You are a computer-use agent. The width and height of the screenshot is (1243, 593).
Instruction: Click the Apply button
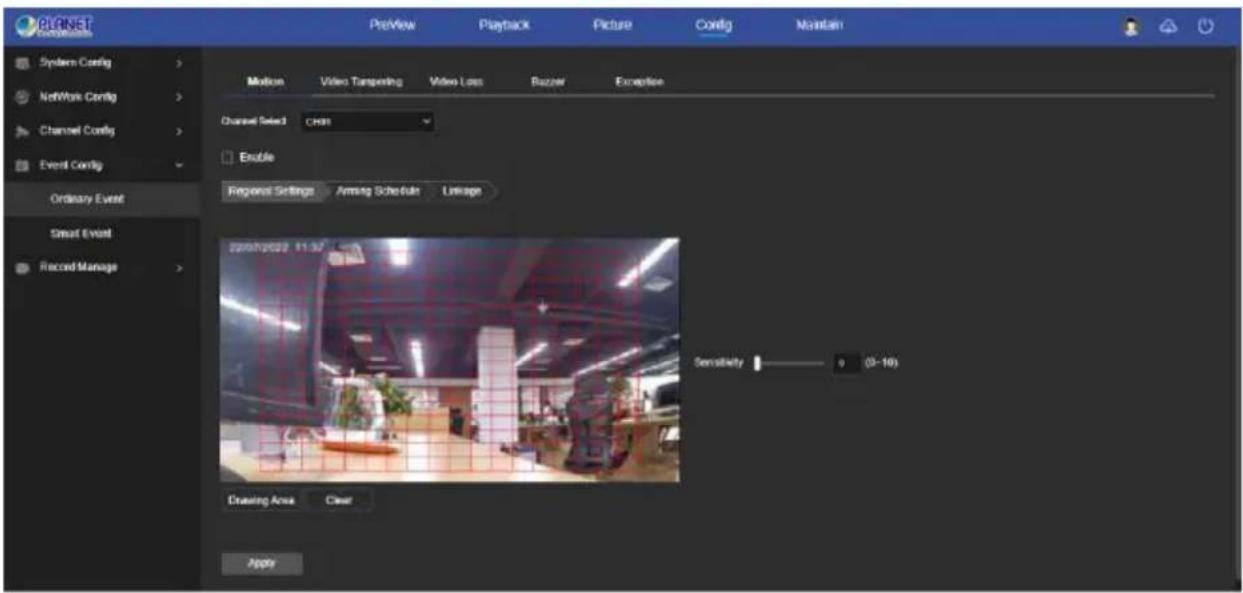[x=261, y=563]
